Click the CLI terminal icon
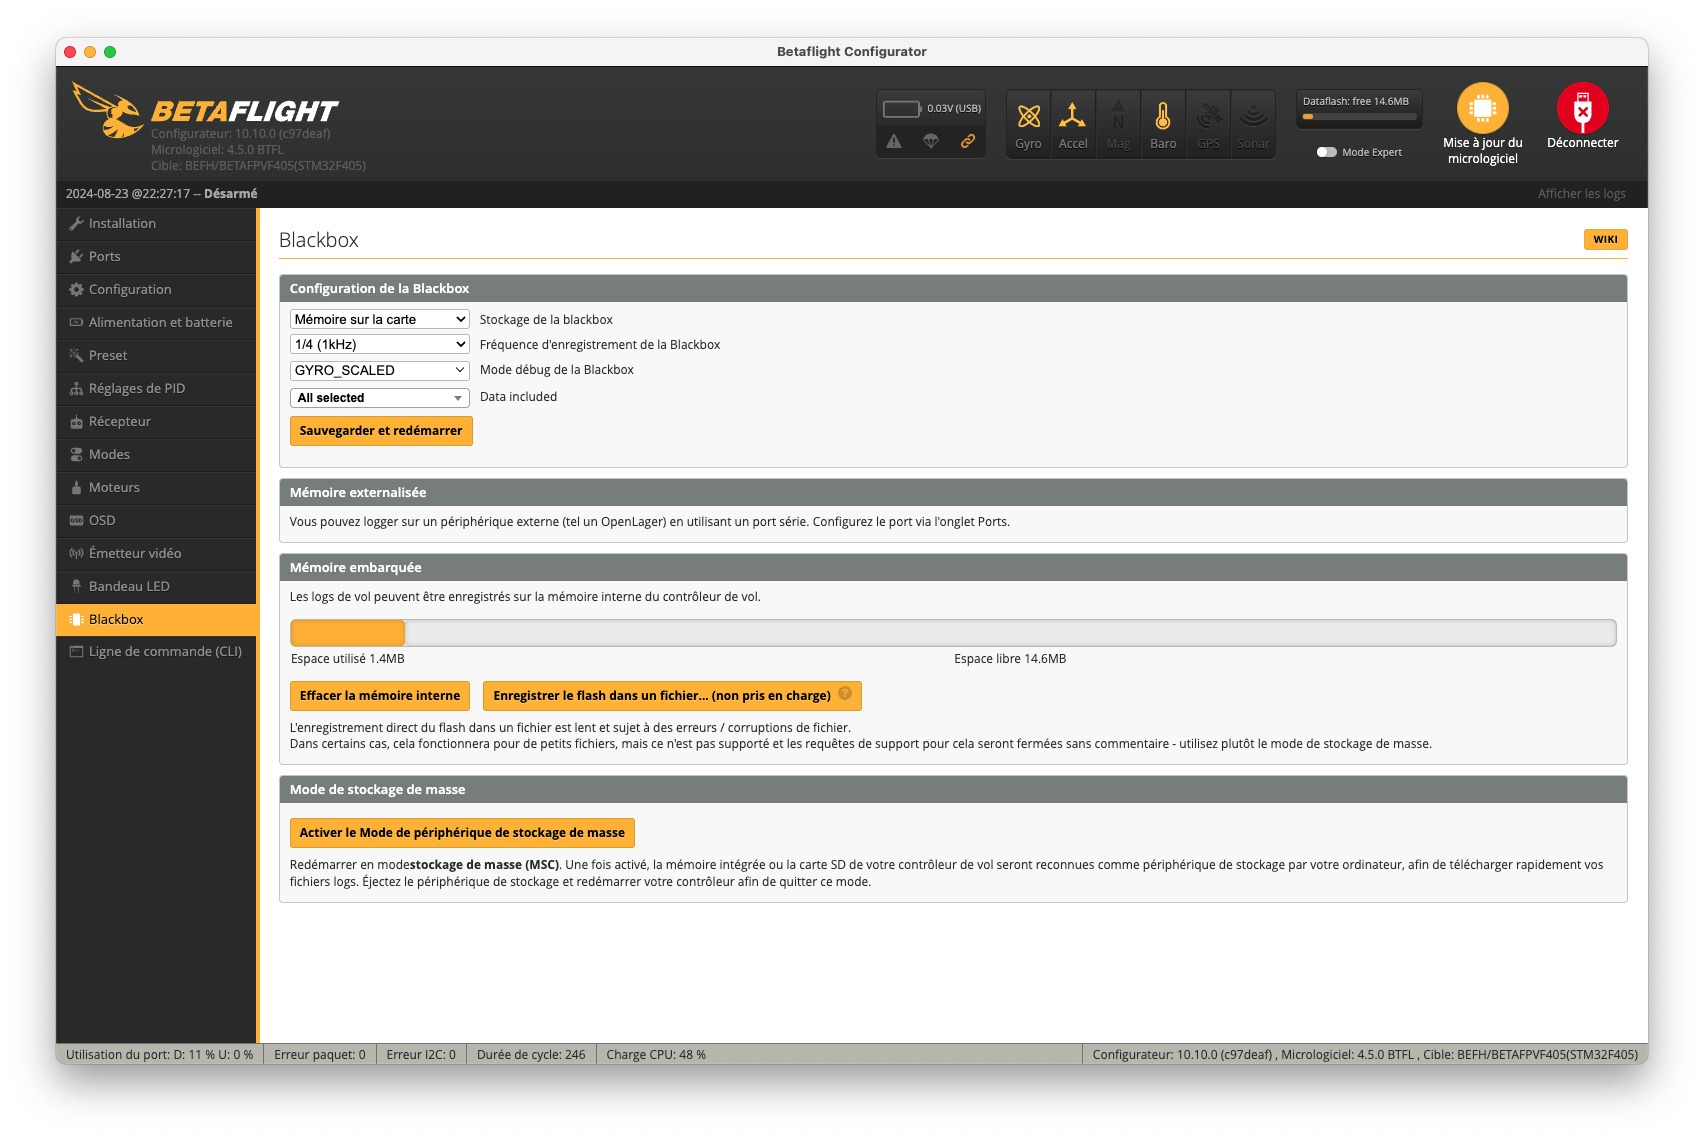This screenshot has width=1704, height=1138. pyautogui.click(x=76, y=652)
